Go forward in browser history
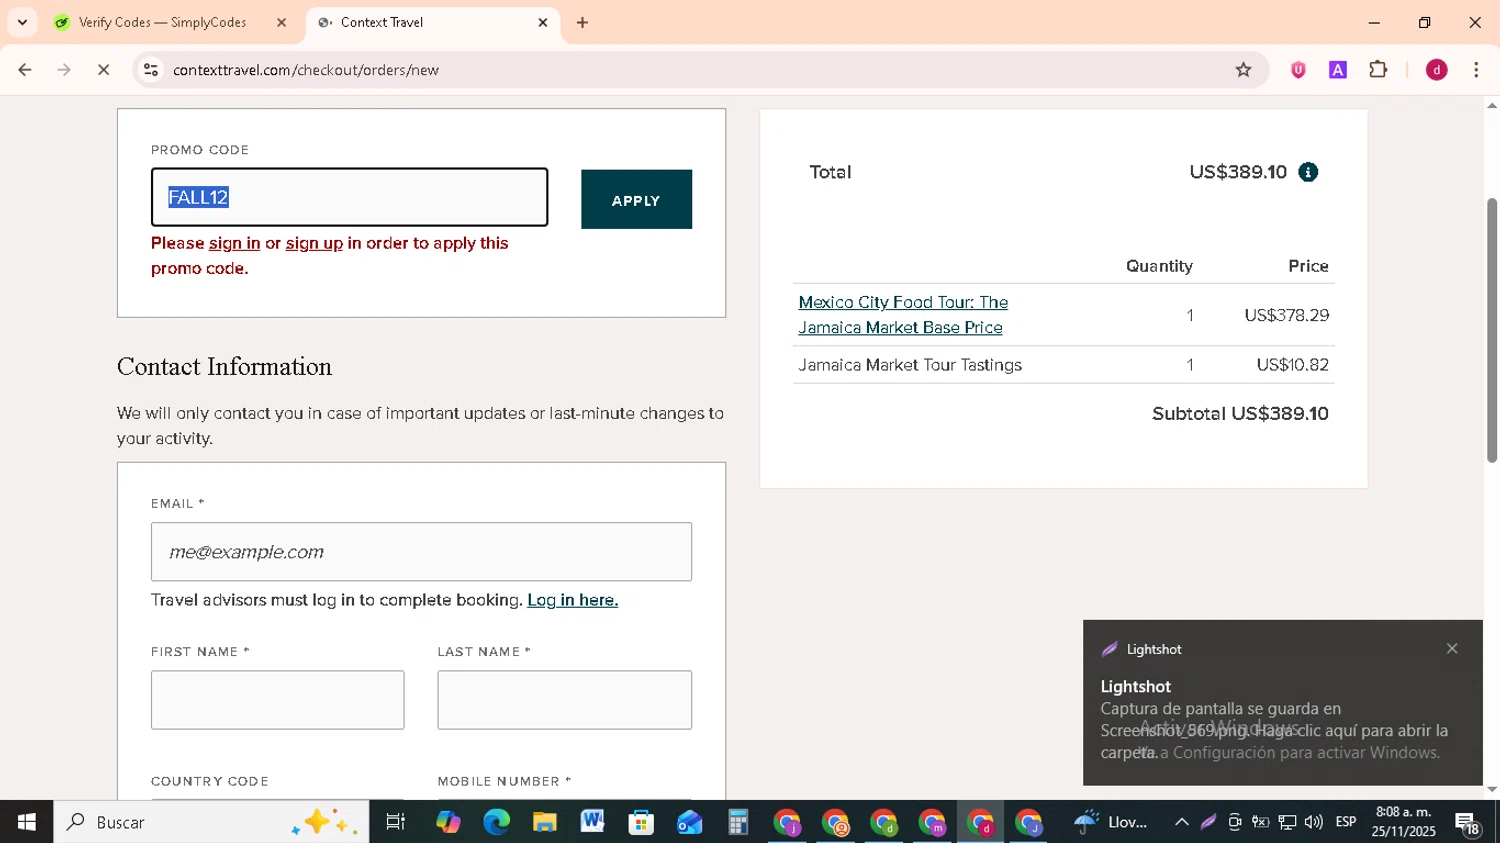This screenshot has height=843, width=1500. coord(64,70)
